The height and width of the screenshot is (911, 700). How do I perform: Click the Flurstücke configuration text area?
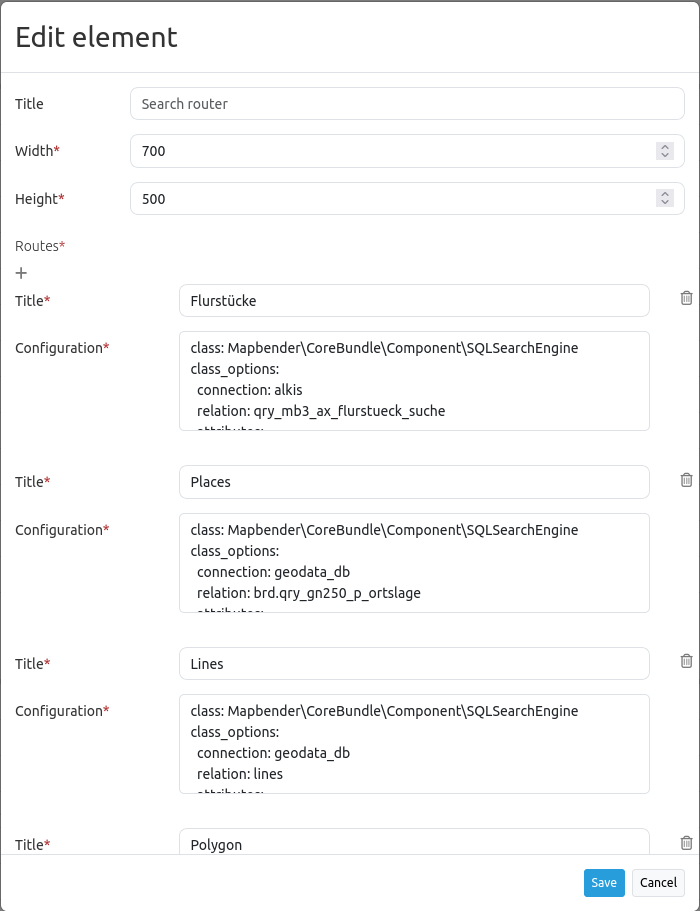point(414,381)
